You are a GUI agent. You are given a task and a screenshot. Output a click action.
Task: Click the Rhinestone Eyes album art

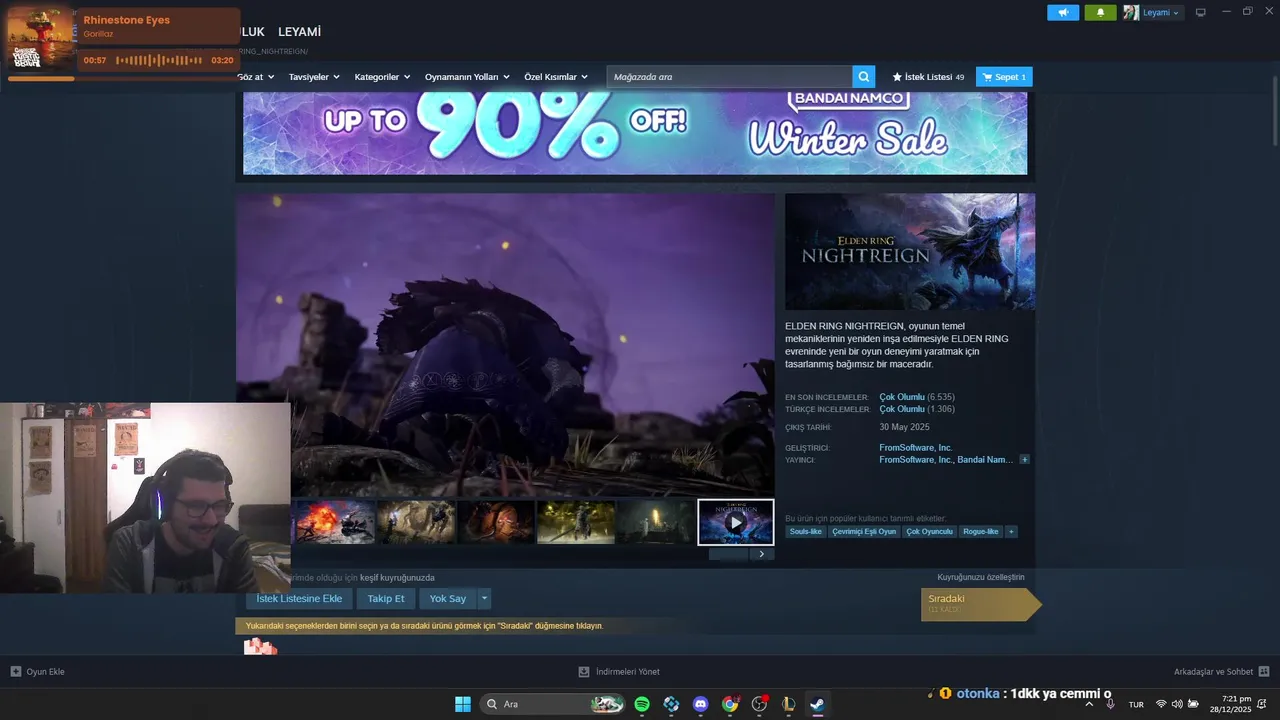coord(40,40)
